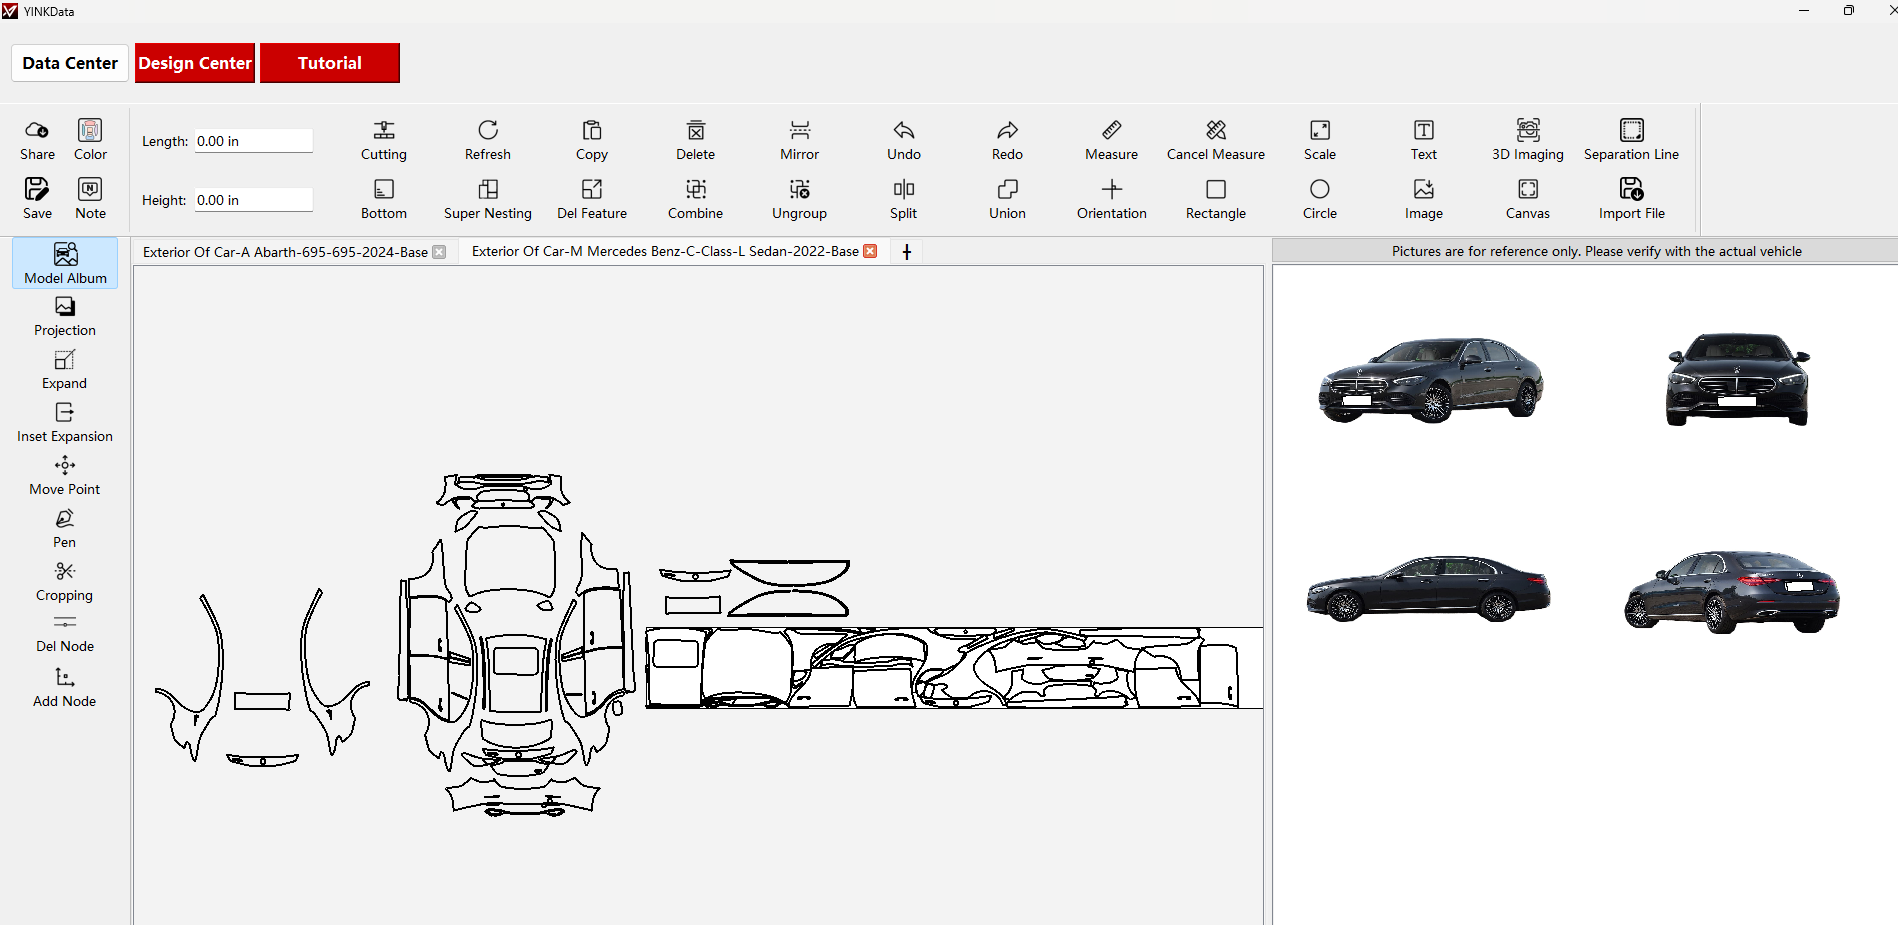
Task: Open the 3D Imaging tool
Action: click(1527, 131)
